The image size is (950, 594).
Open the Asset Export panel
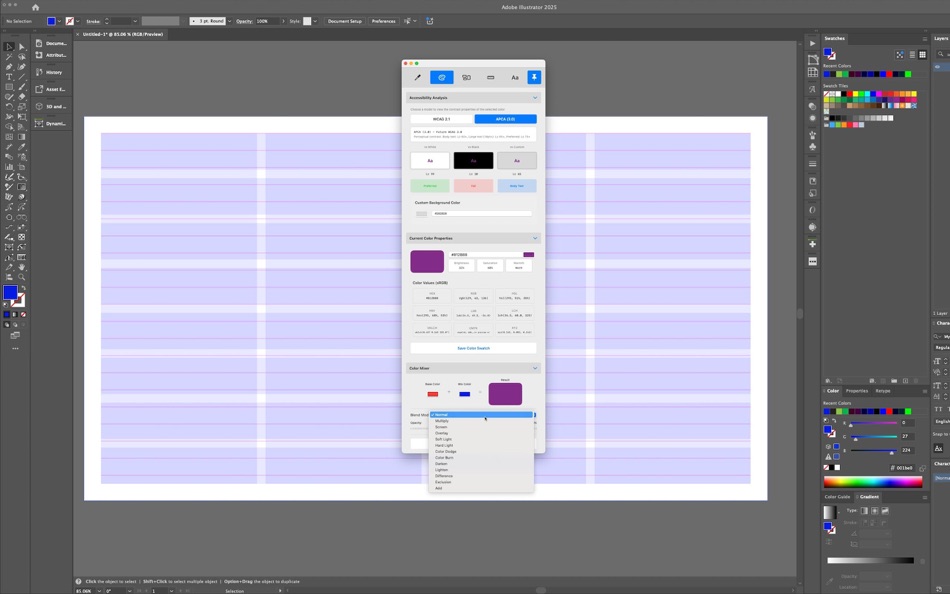click(x=50, y=89)
